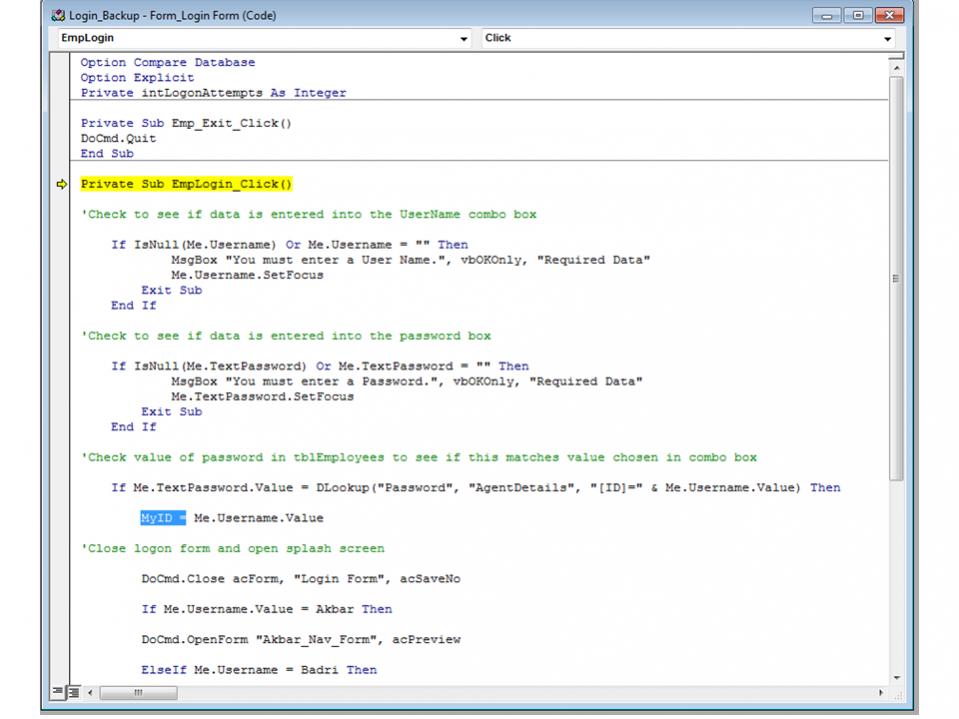Click the horizontal scrollbar right arrow

pos(881,693)
